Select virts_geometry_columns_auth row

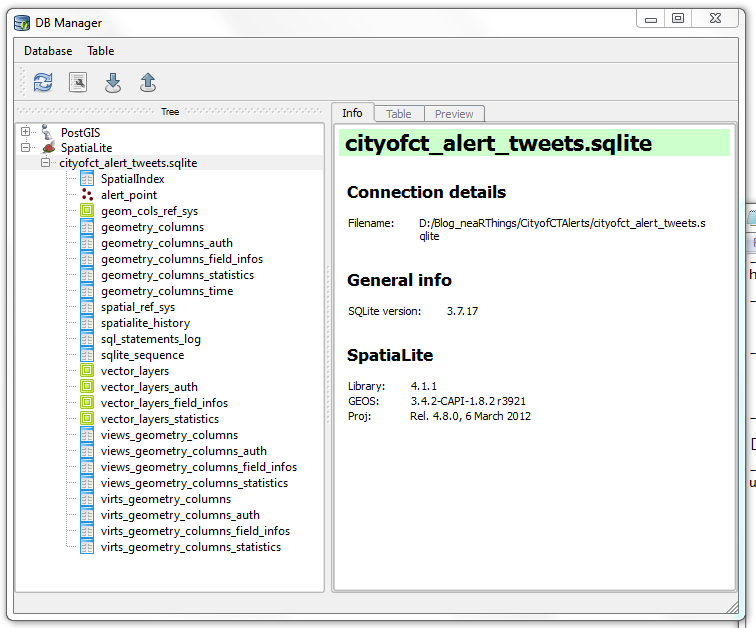[180, 515]
